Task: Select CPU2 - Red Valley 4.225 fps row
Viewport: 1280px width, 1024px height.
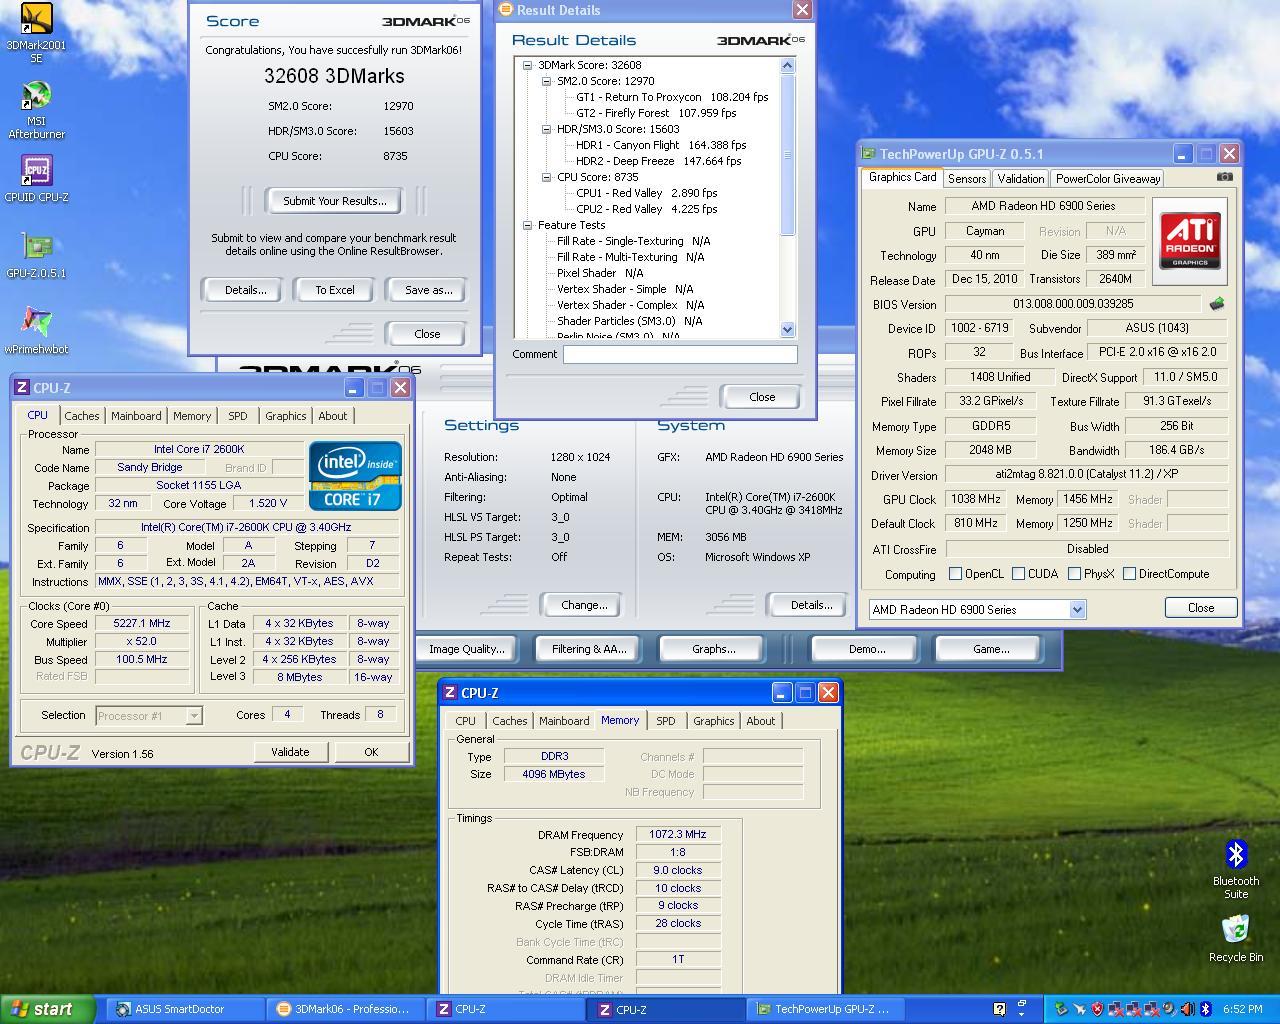Action: pyautogui.click(x=646, y=209)
